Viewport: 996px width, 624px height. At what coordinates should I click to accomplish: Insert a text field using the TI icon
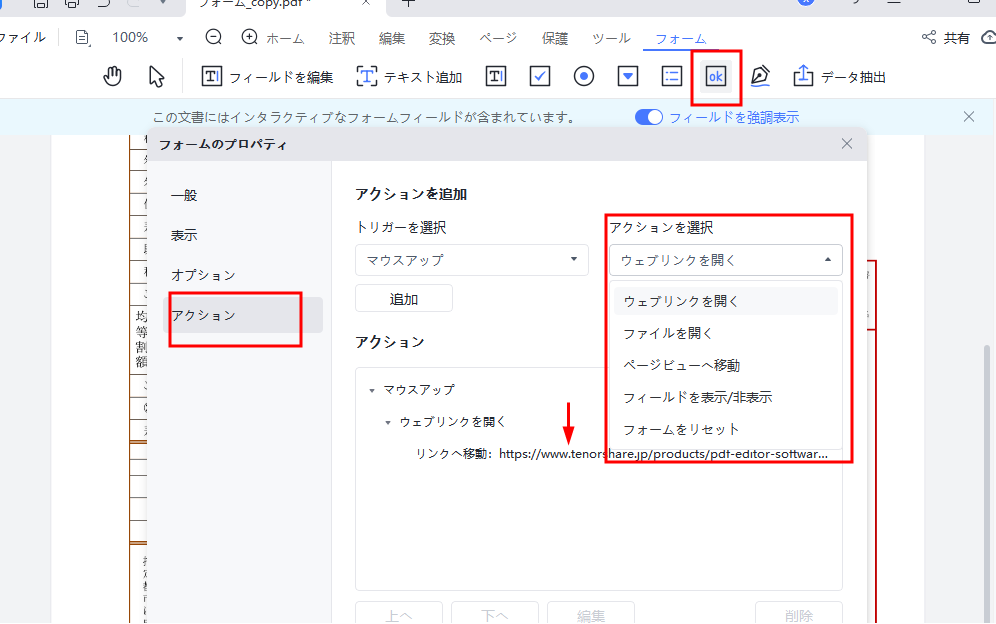pos(495,75)
